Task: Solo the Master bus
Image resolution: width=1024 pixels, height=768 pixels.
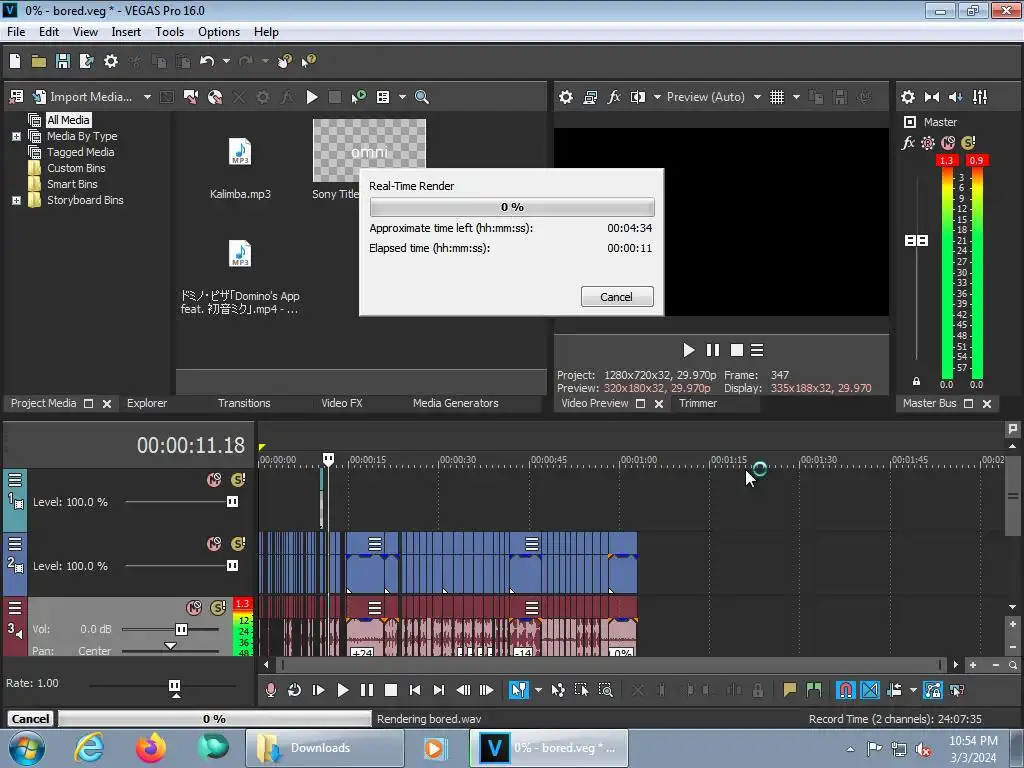Action: click(x=968, y=142)
